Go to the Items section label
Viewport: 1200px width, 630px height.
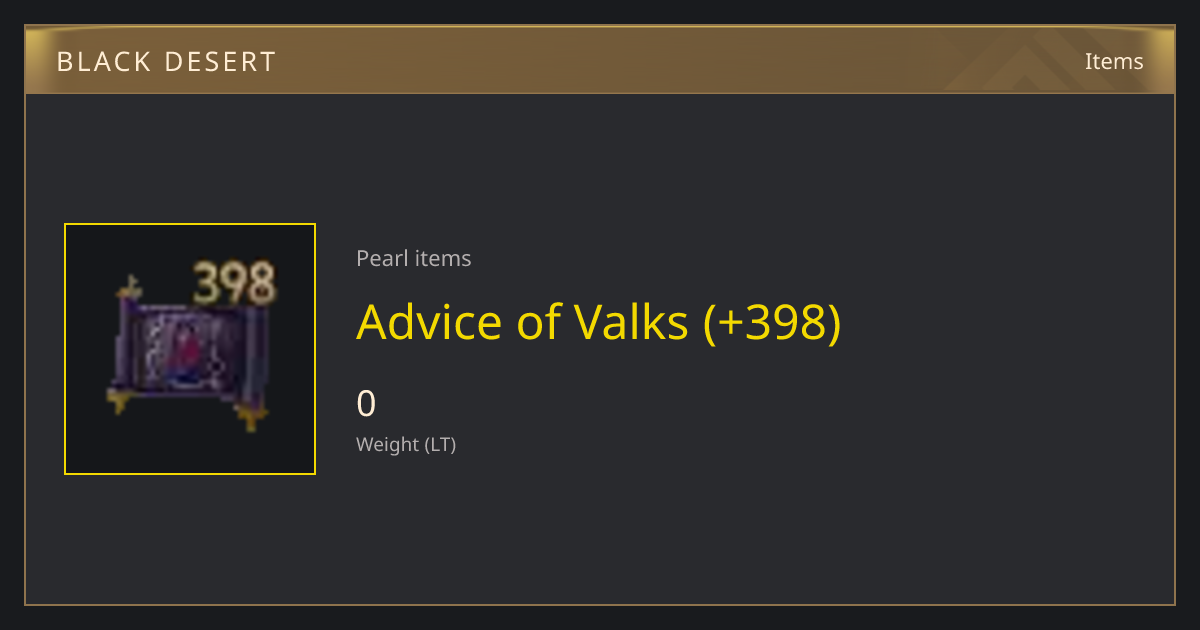(1114, 61)
